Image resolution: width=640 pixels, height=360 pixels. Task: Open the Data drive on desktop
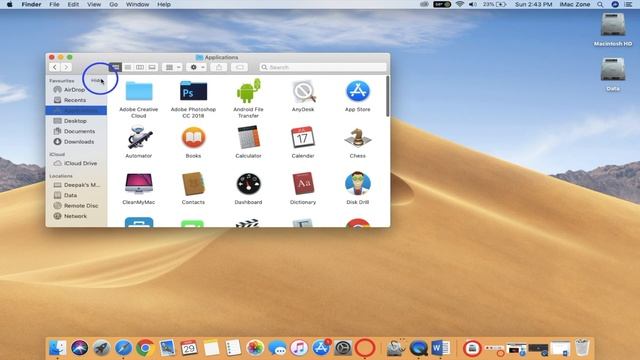[x=613, y=74]
